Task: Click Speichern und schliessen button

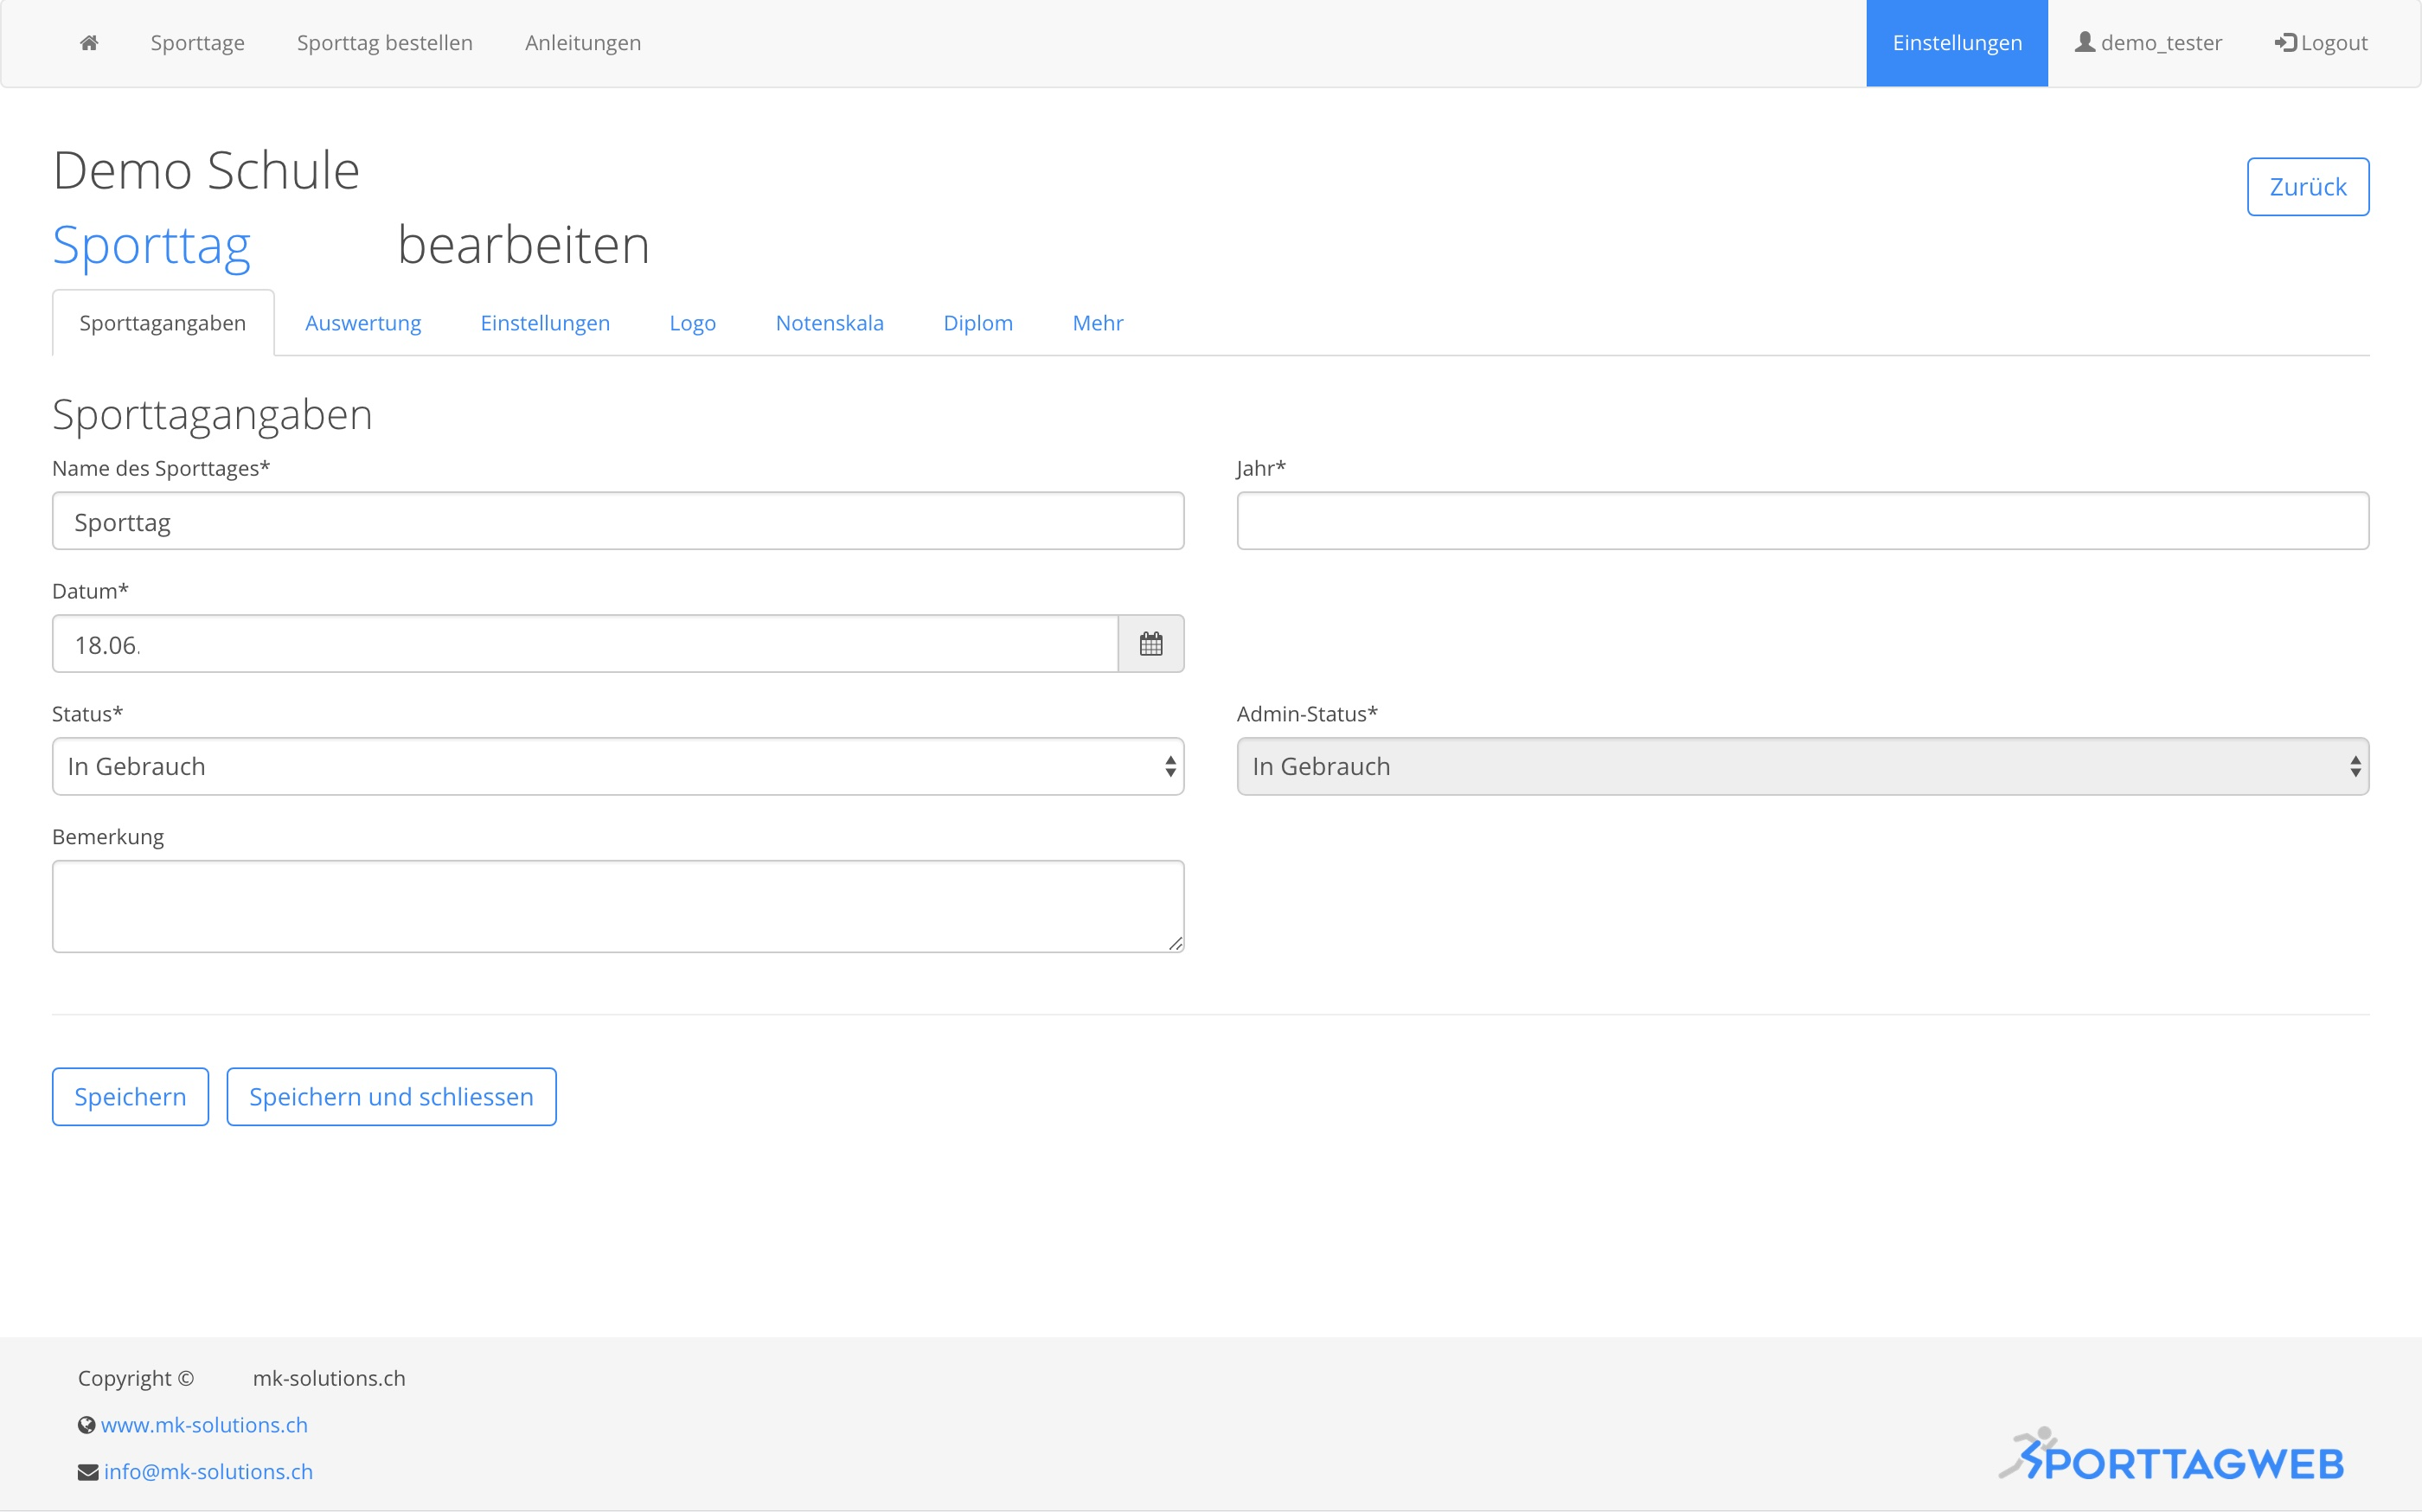Action: [x=391, y=1097]
